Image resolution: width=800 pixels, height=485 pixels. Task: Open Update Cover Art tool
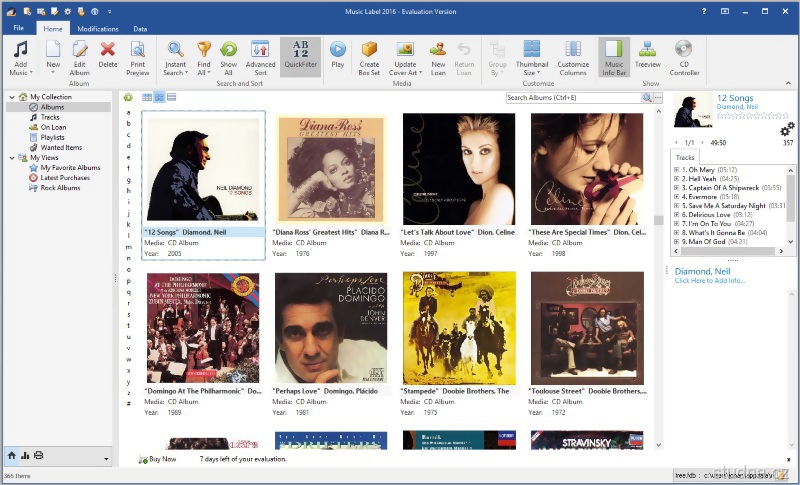click(405, 58)
